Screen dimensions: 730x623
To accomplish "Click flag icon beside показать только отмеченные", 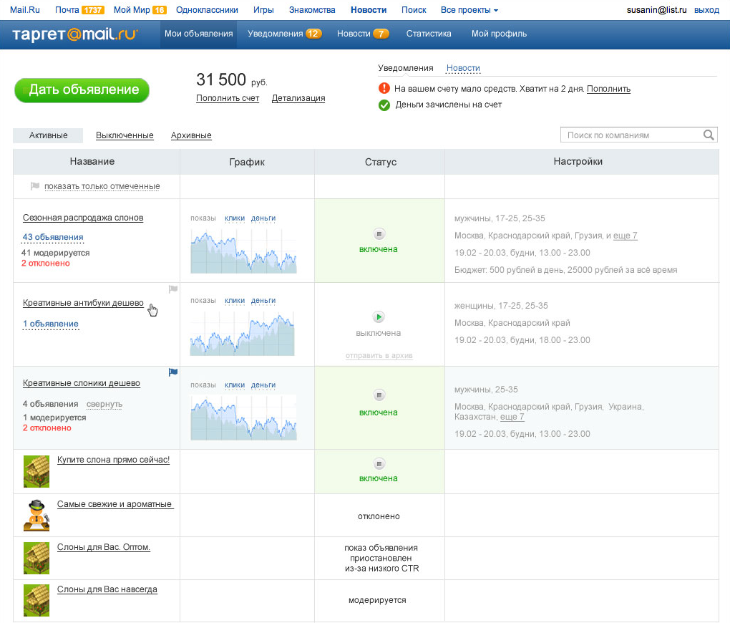I will [x=35, y=186].
